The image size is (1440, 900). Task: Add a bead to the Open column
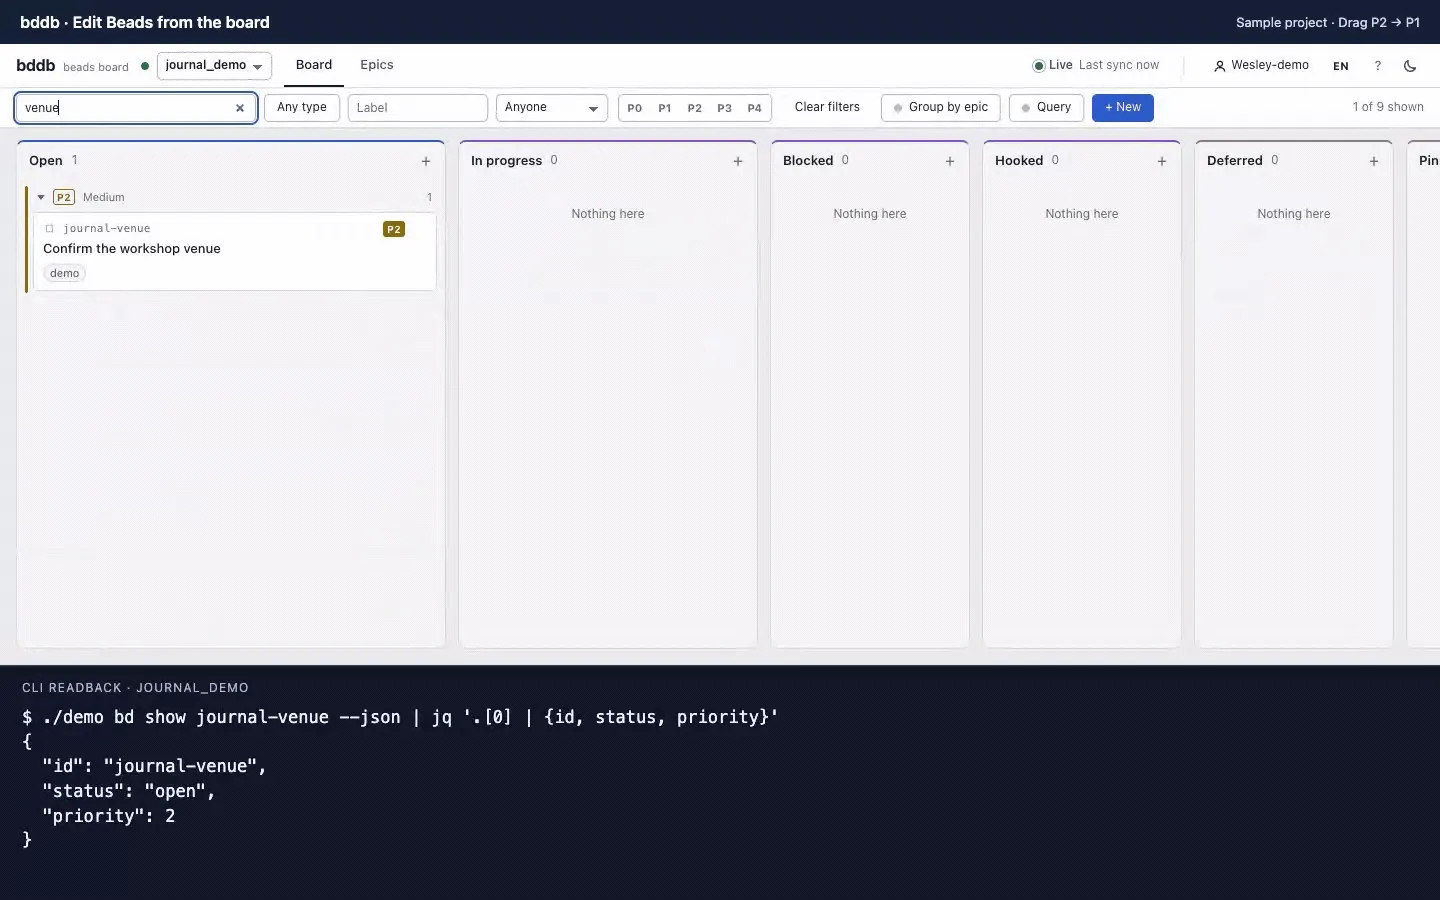coord(426,161)
